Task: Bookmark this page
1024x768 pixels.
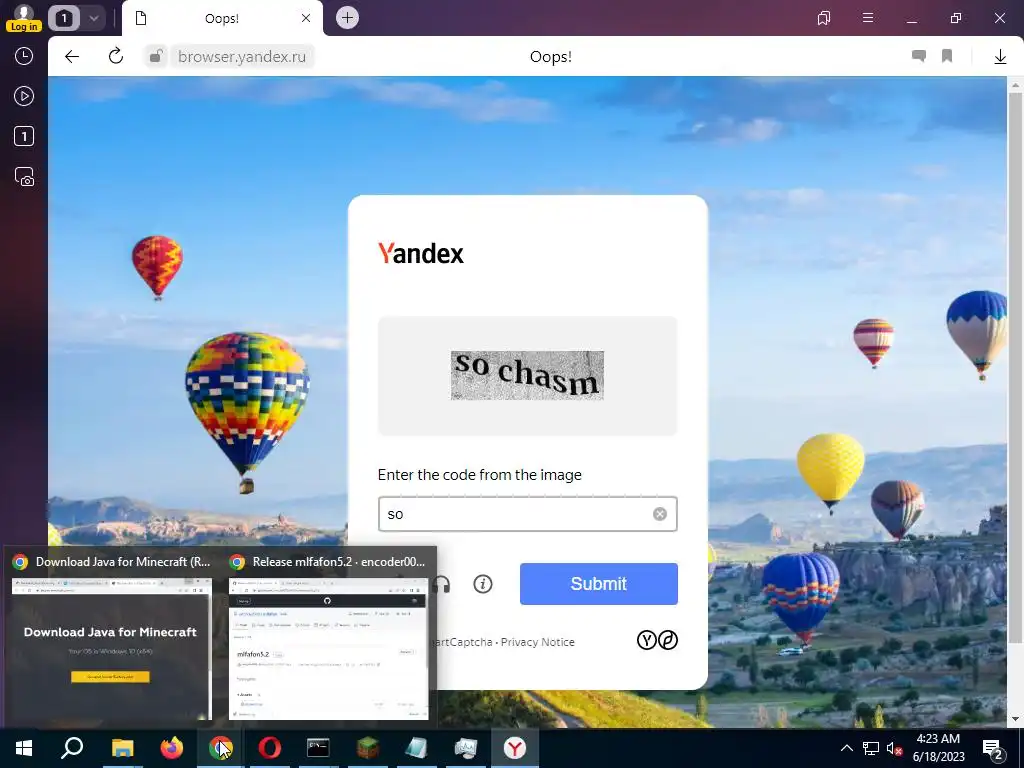Action: tap(947, 56)
